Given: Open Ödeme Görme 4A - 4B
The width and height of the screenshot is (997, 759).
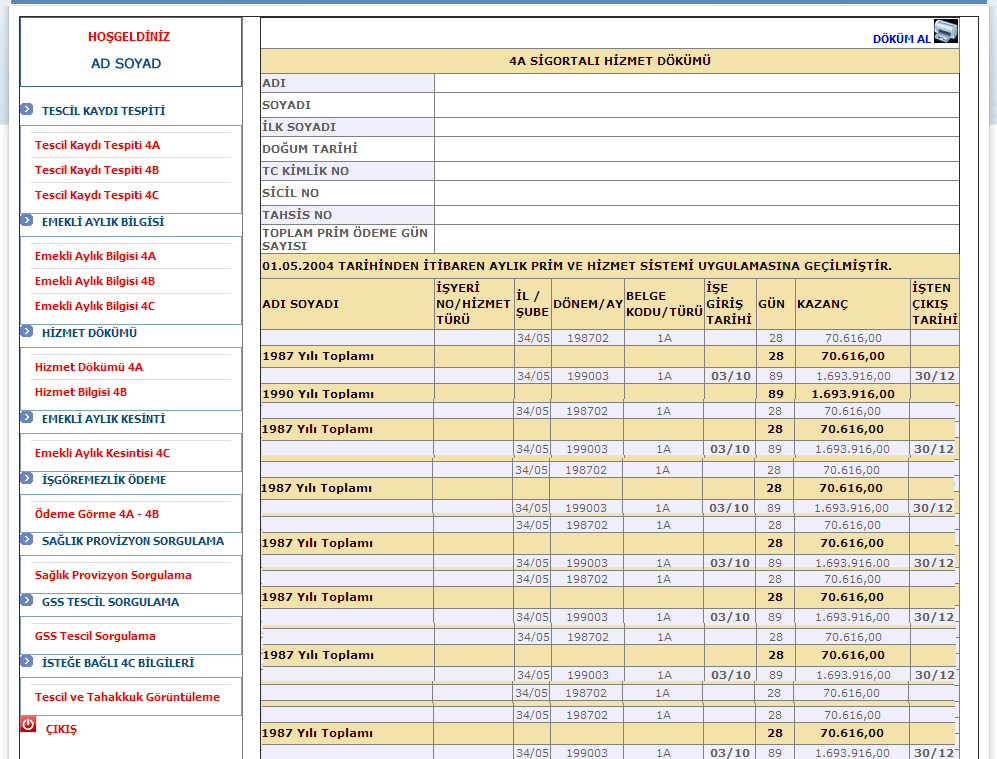Looking at the screenshot, I should point(97,514).
